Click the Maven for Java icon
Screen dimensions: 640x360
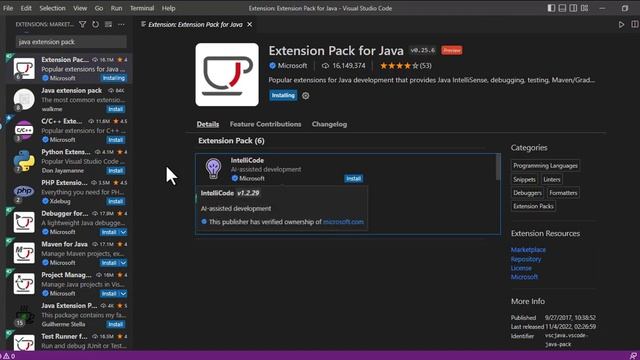[24, 253]
